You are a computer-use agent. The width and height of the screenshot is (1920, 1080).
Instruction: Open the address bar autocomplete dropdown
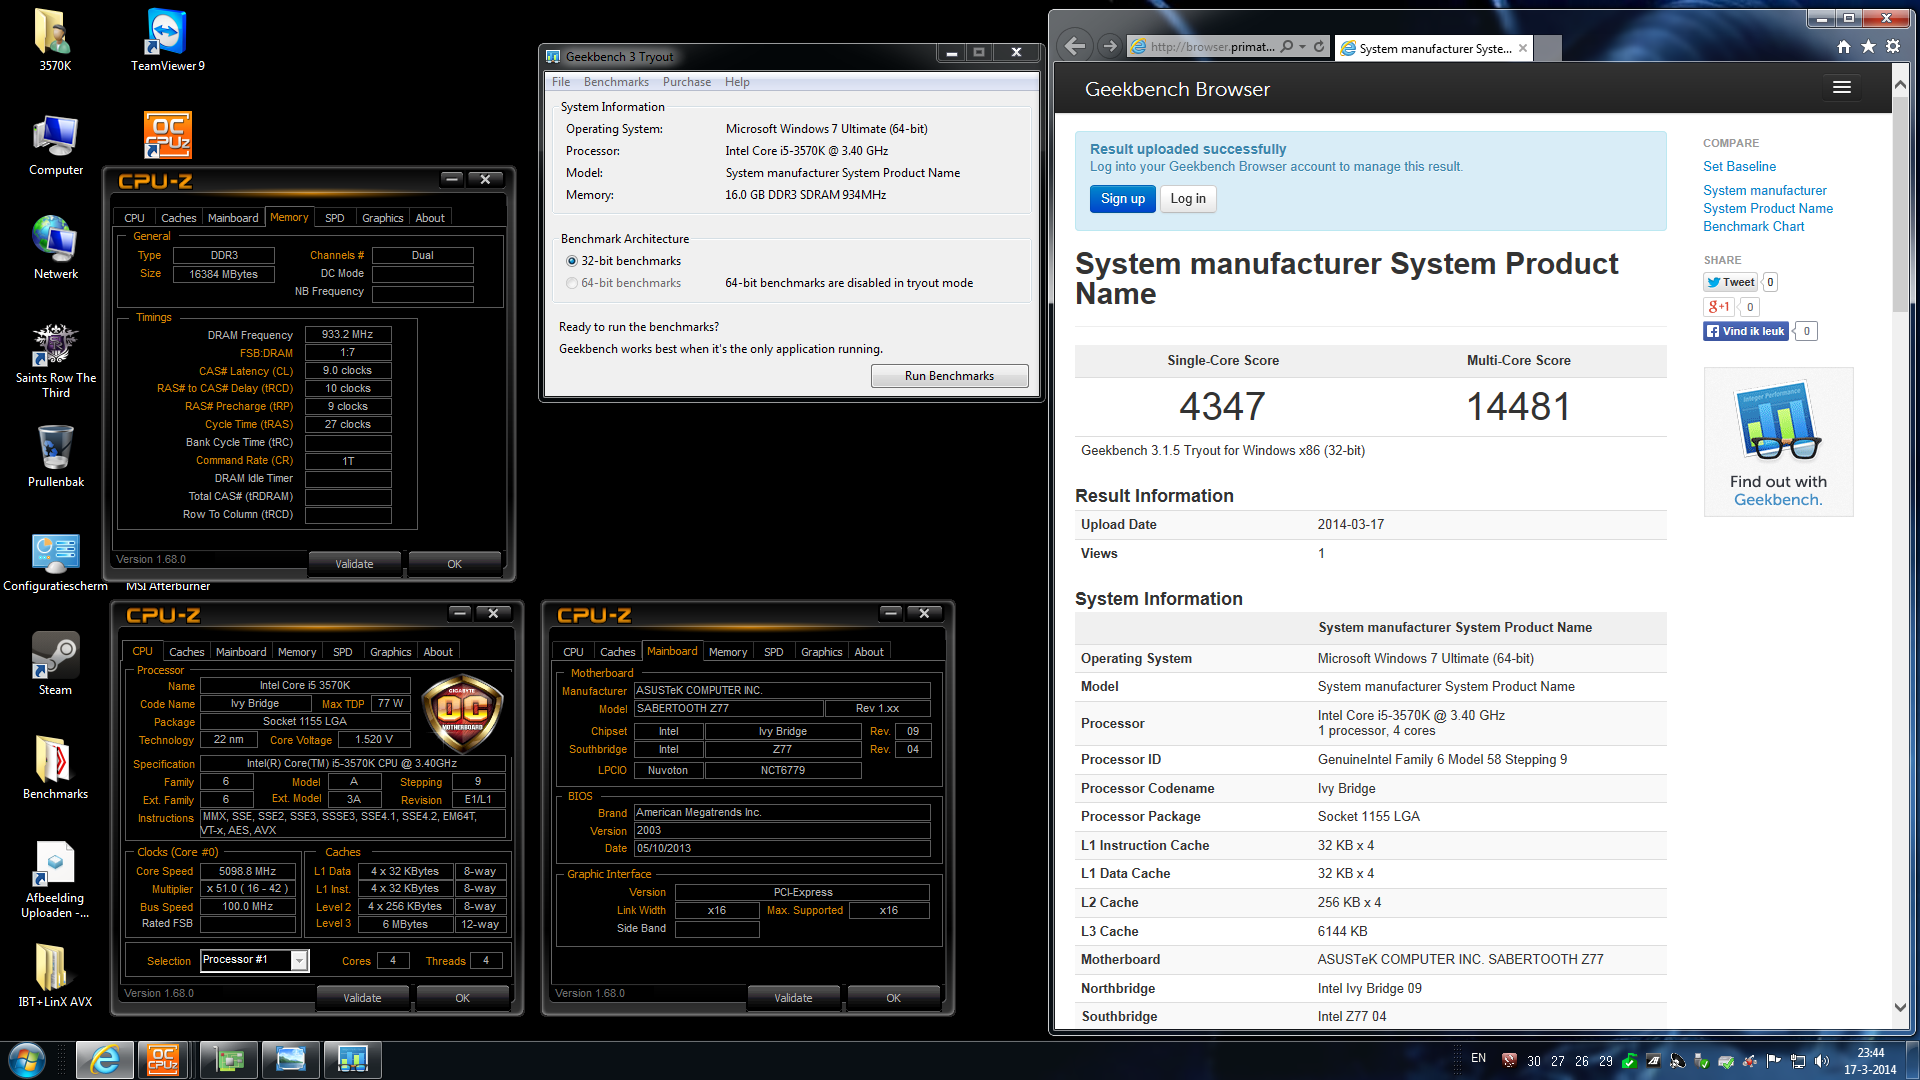1302,46
